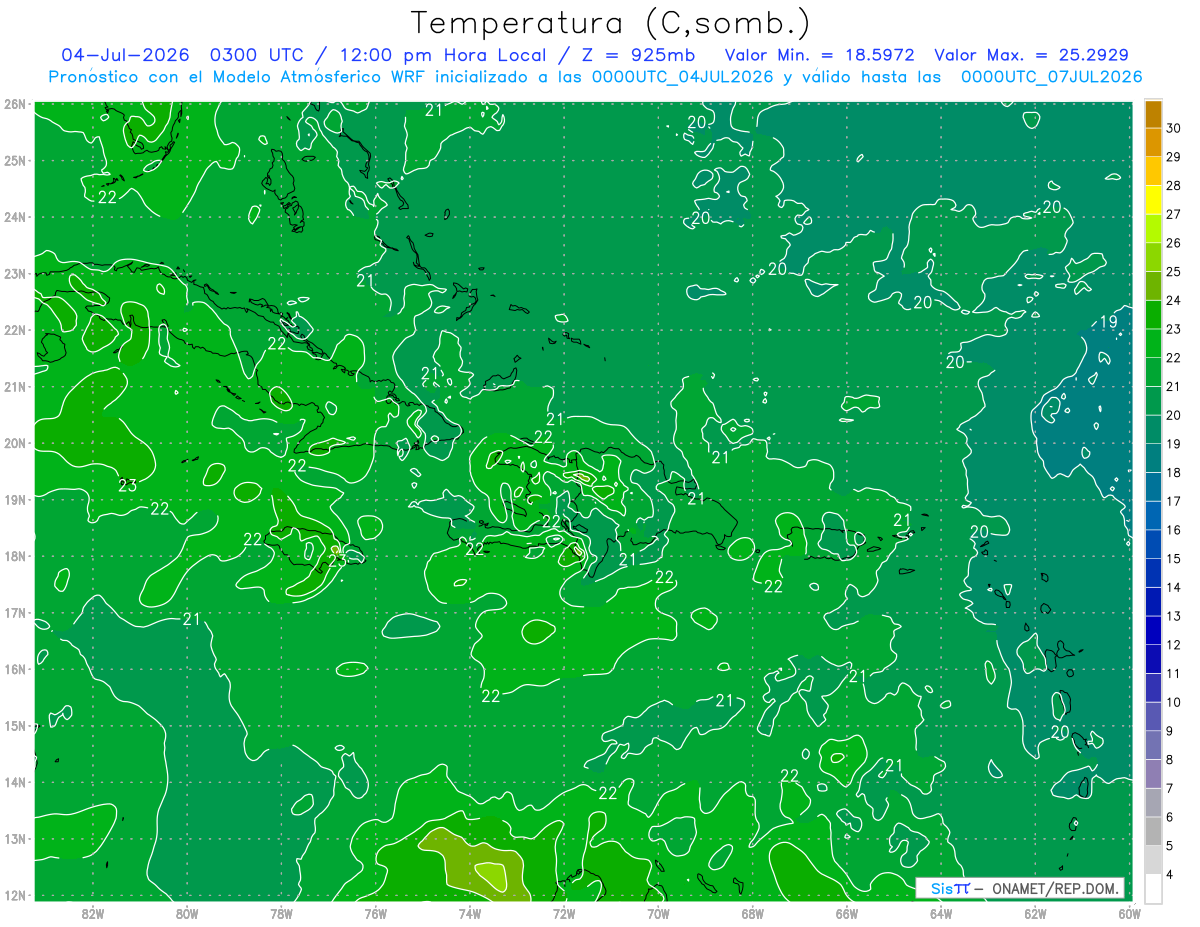The height and width of the screenshot is (927, 1200).
Task: Click the 'Valor Min. = 18.5972' text
Action: [822, 55]
